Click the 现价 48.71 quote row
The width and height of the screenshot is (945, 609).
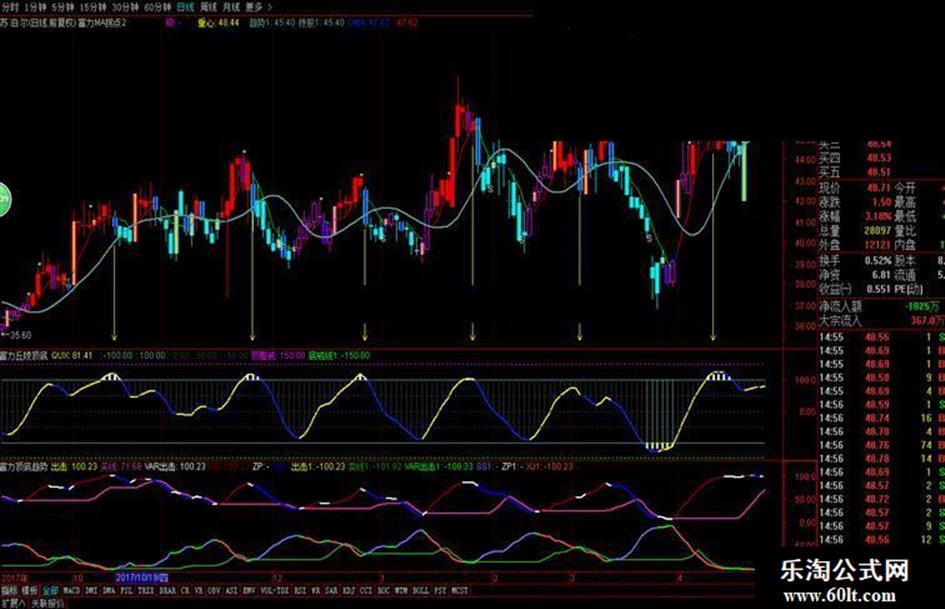[x=855, y=188]
